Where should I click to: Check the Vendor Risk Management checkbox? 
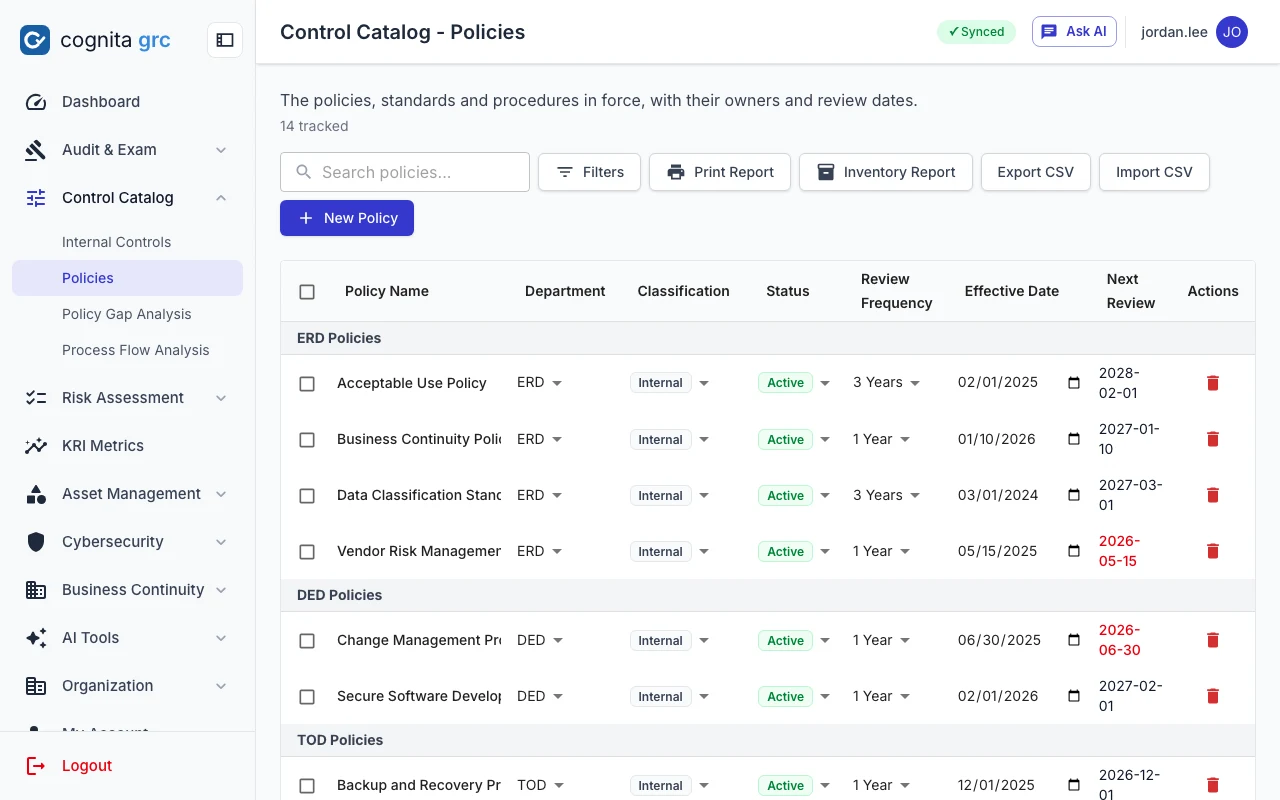click(x=307, y=552)
